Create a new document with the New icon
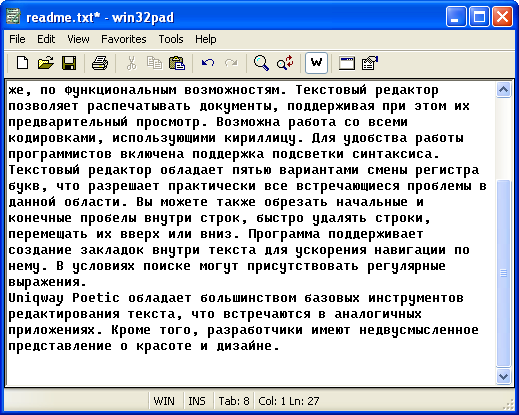This screenshot has height=415, width=519. point(22,63)
